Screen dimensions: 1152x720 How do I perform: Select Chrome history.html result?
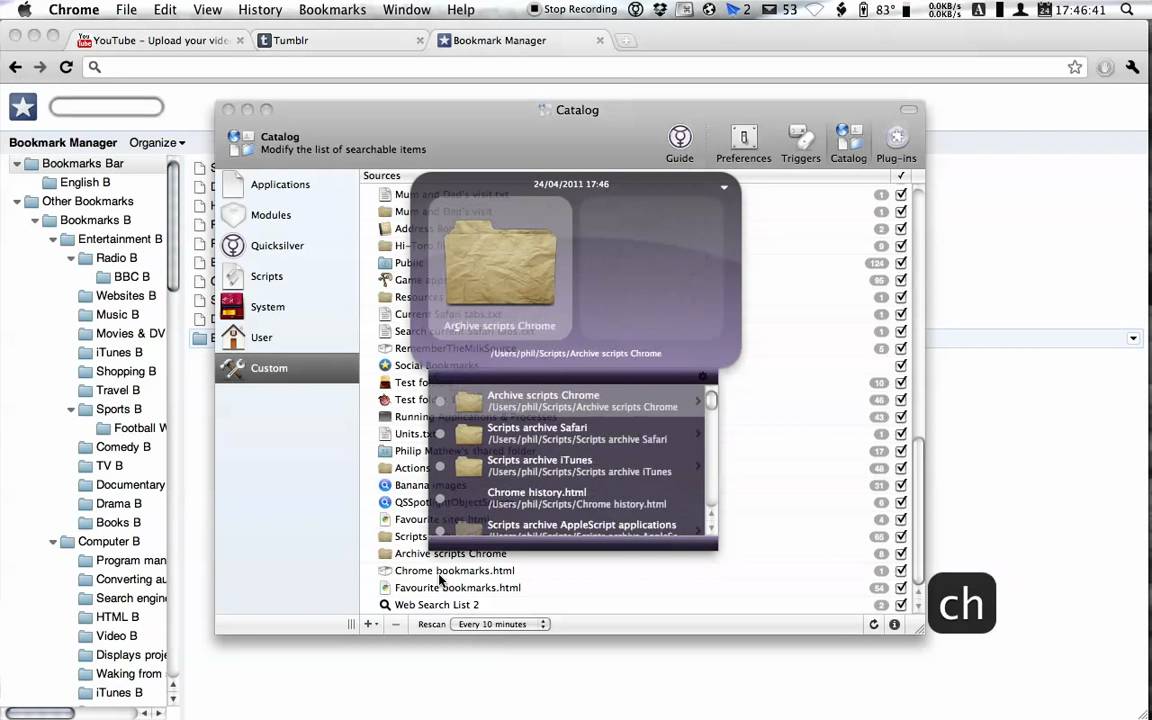click(566, 498)
